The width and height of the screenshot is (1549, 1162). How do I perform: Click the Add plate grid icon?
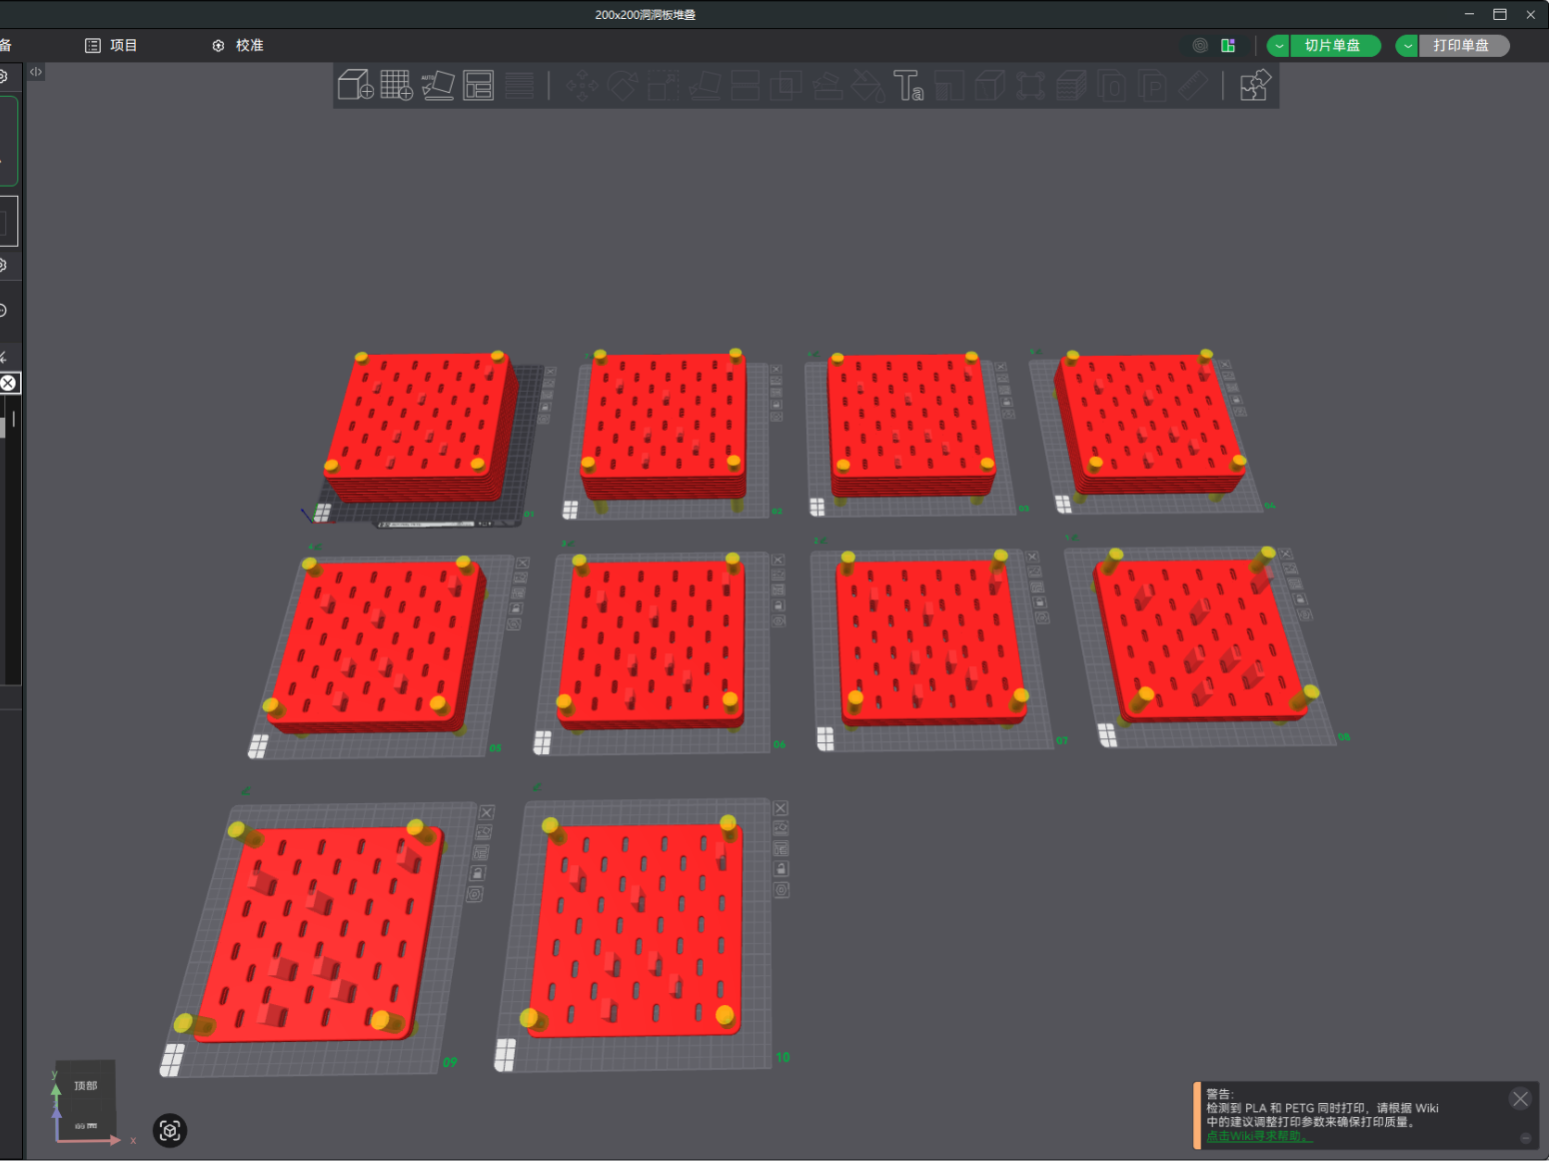pyautogui.click(x=396, y=85)
